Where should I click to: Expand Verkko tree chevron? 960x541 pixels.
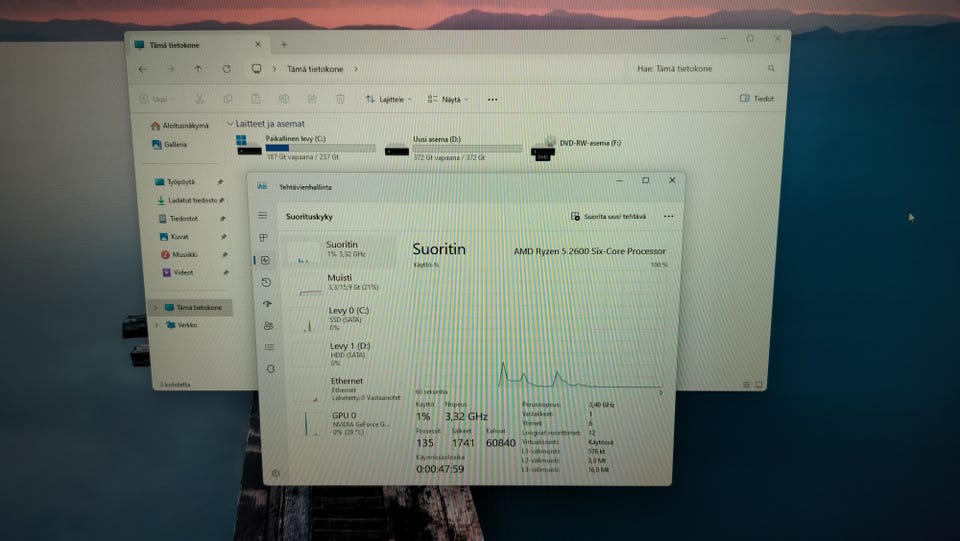(157, 325)
